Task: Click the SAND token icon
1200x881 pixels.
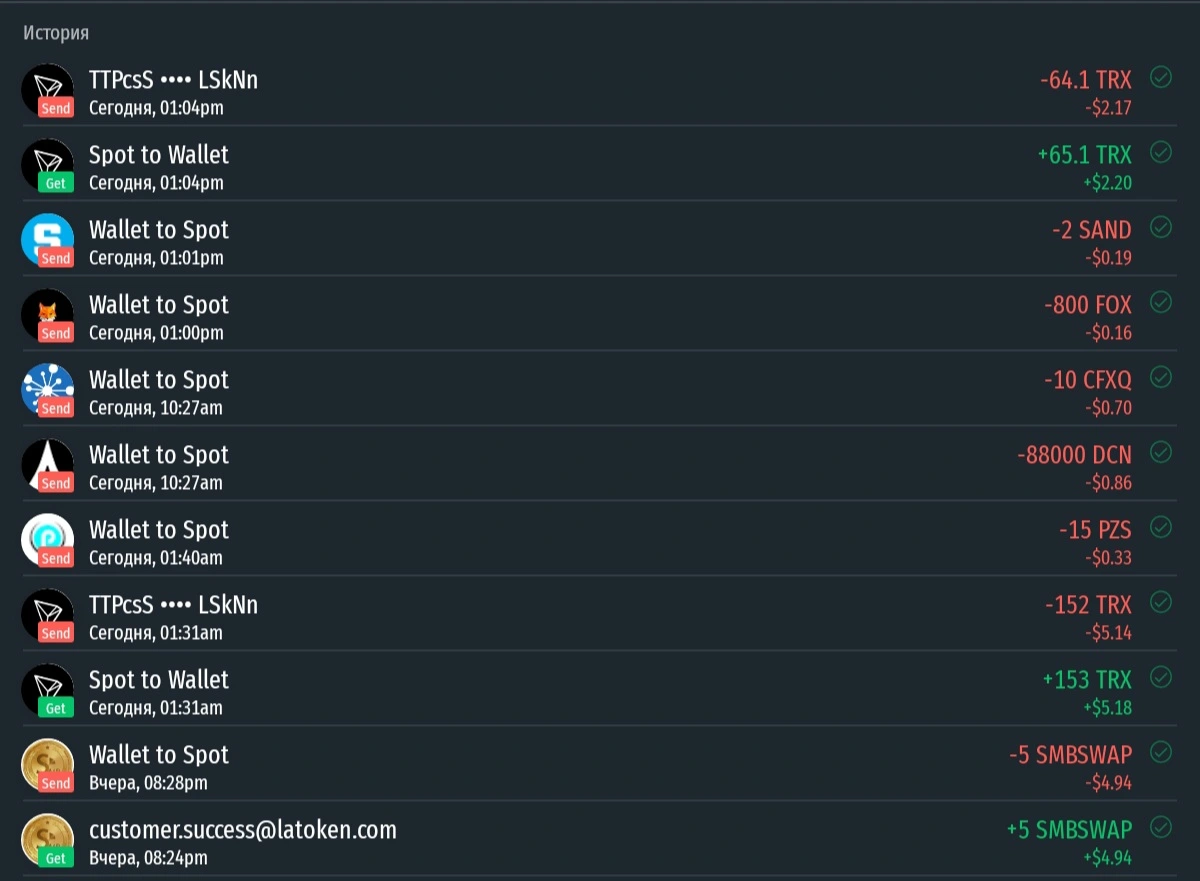Action: (47, 240)
